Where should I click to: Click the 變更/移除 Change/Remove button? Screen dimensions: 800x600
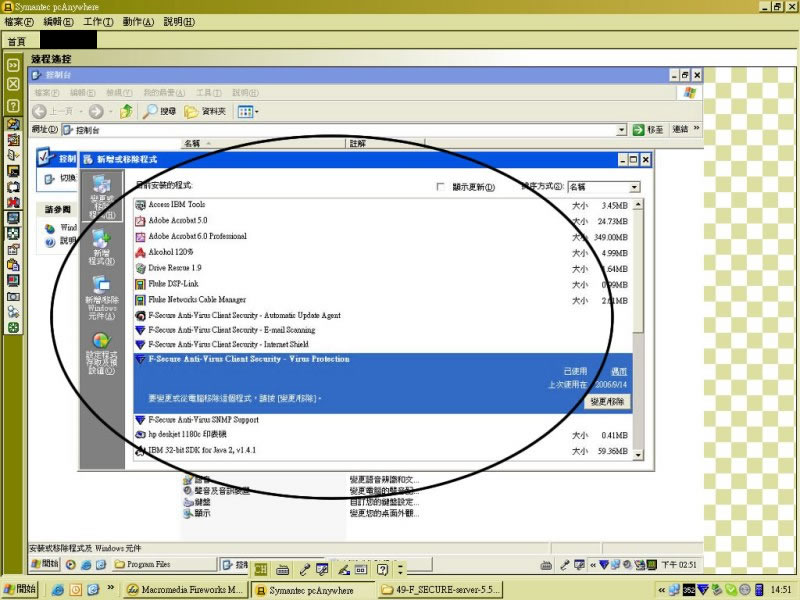click(x=607, y=402)
